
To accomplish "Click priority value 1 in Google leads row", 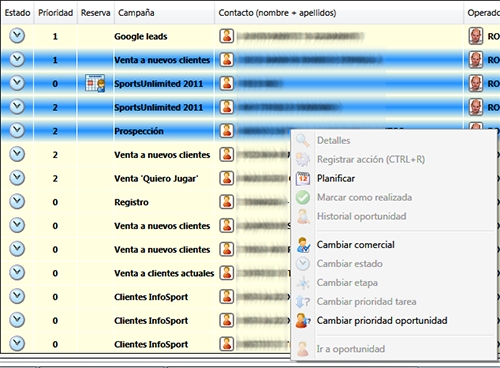I will click(55, 36).
